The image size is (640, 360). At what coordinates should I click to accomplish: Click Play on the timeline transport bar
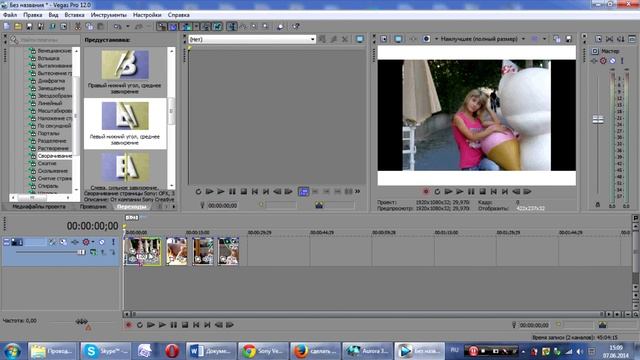click(x=162, y=325)
